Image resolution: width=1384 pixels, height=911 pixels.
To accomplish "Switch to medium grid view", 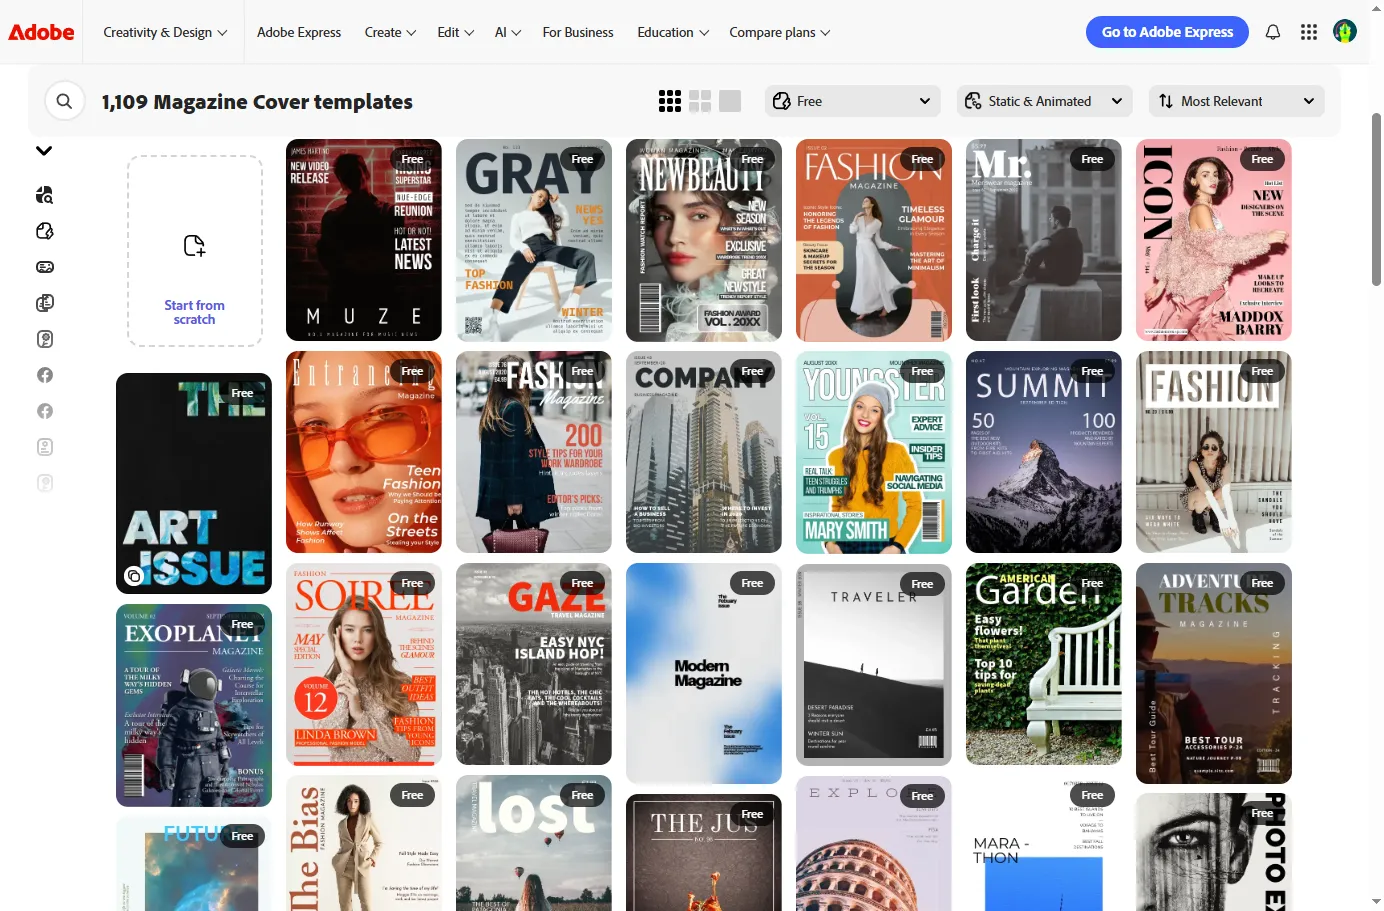I will [700, 101].
